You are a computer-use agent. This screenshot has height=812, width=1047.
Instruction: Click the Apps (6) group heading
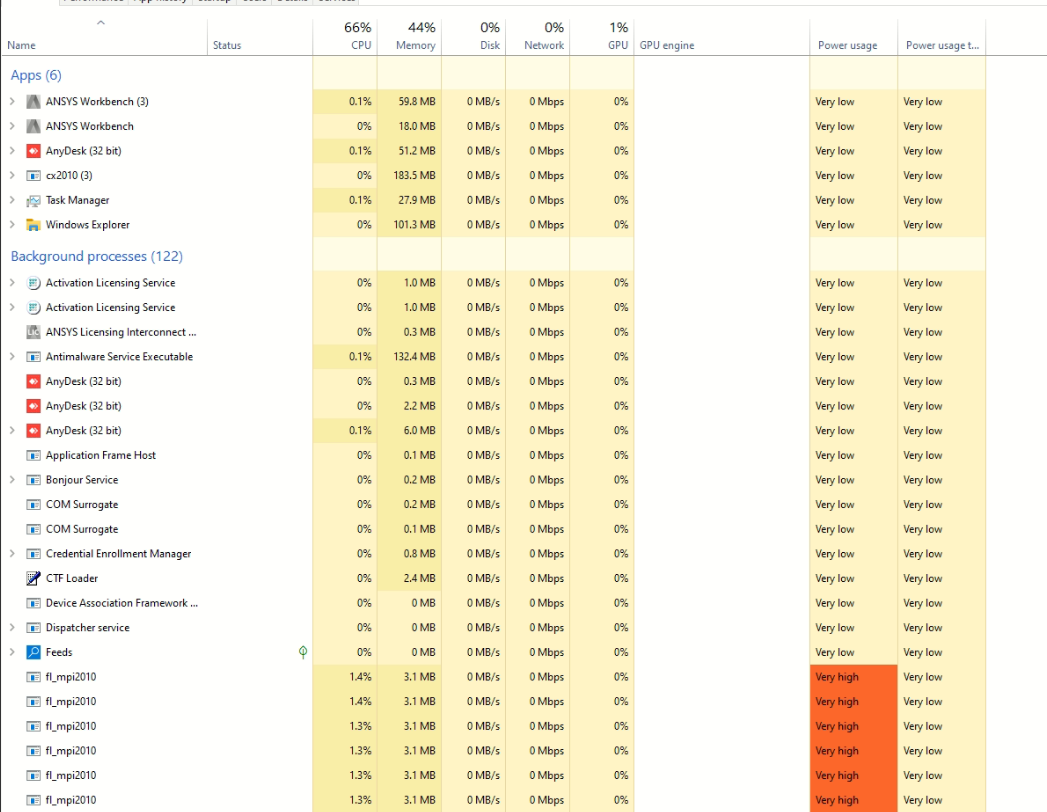36,75
